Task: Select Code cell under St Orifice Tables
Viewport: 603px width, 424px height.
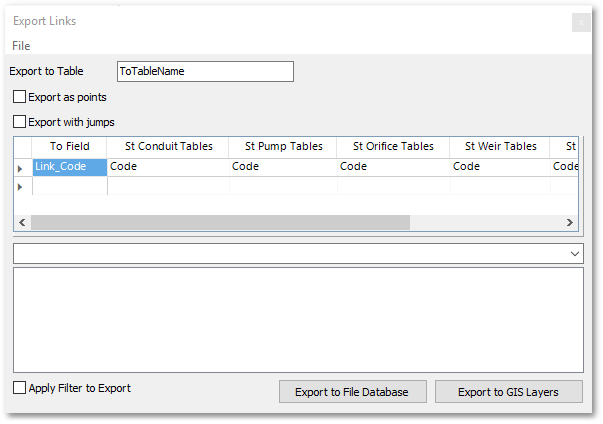Action: point(394,167)
